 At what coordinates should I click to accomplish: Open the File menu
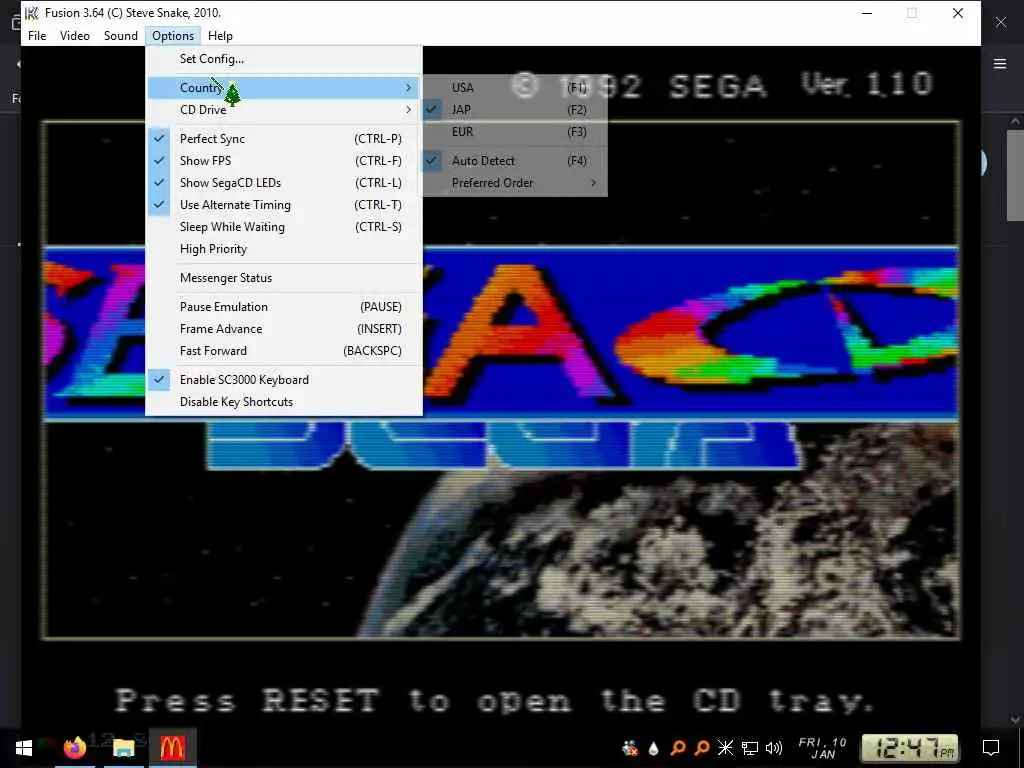click(37, 36)
